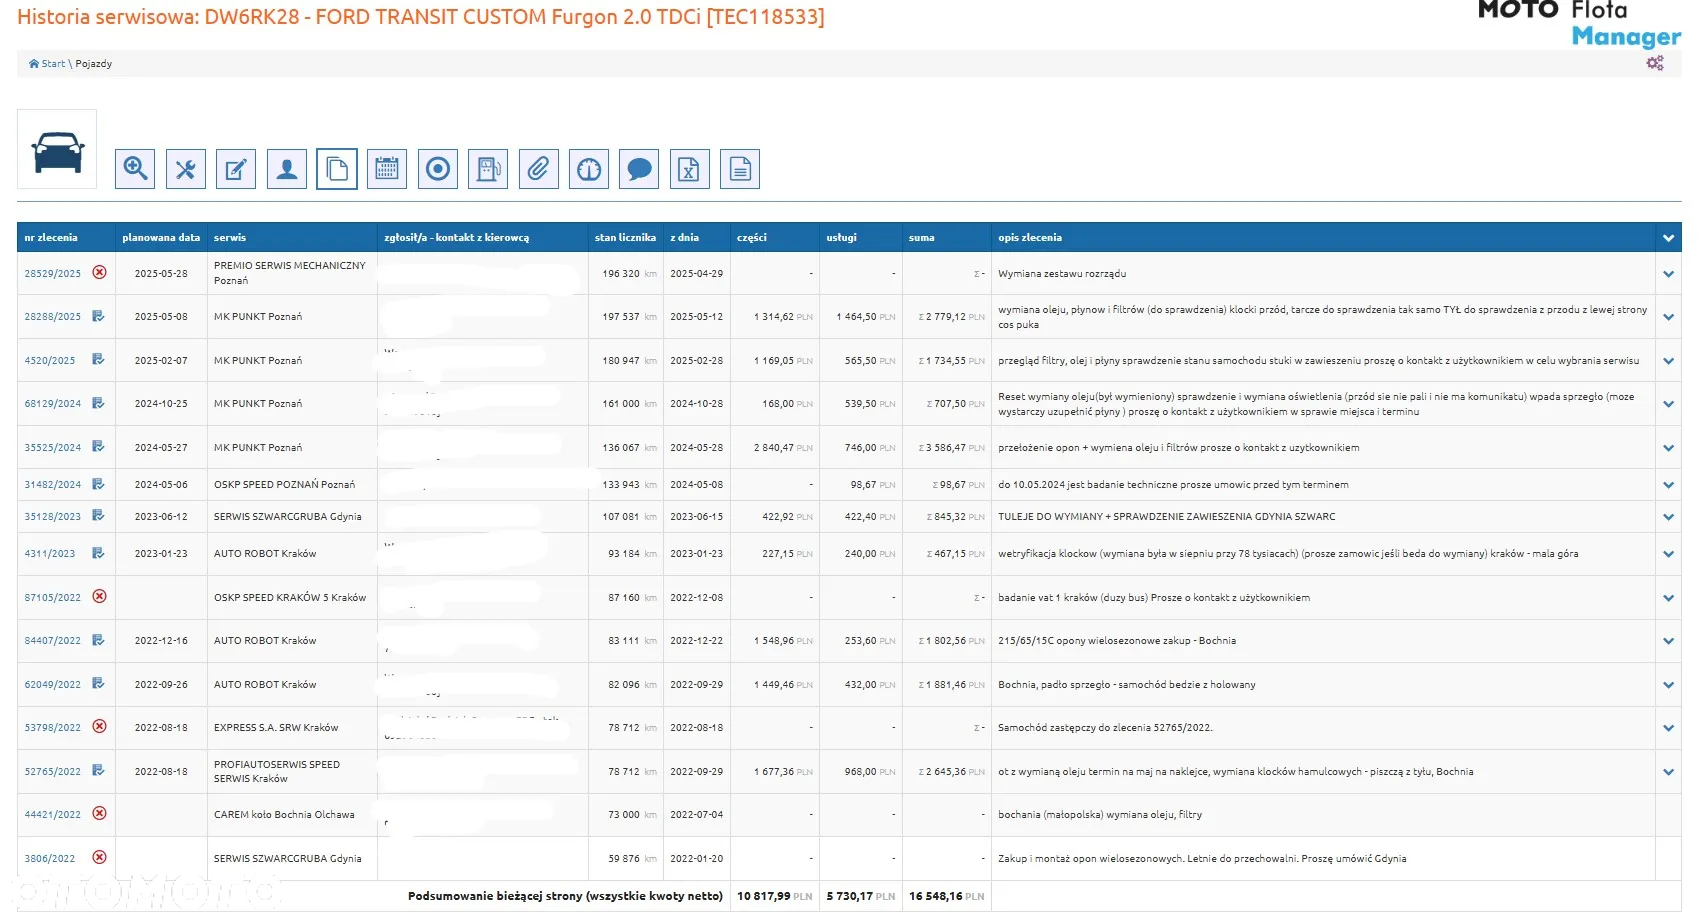1702x919 pixels.
Task: Expand details for order 31482/2024
Action: point(1668,485)
